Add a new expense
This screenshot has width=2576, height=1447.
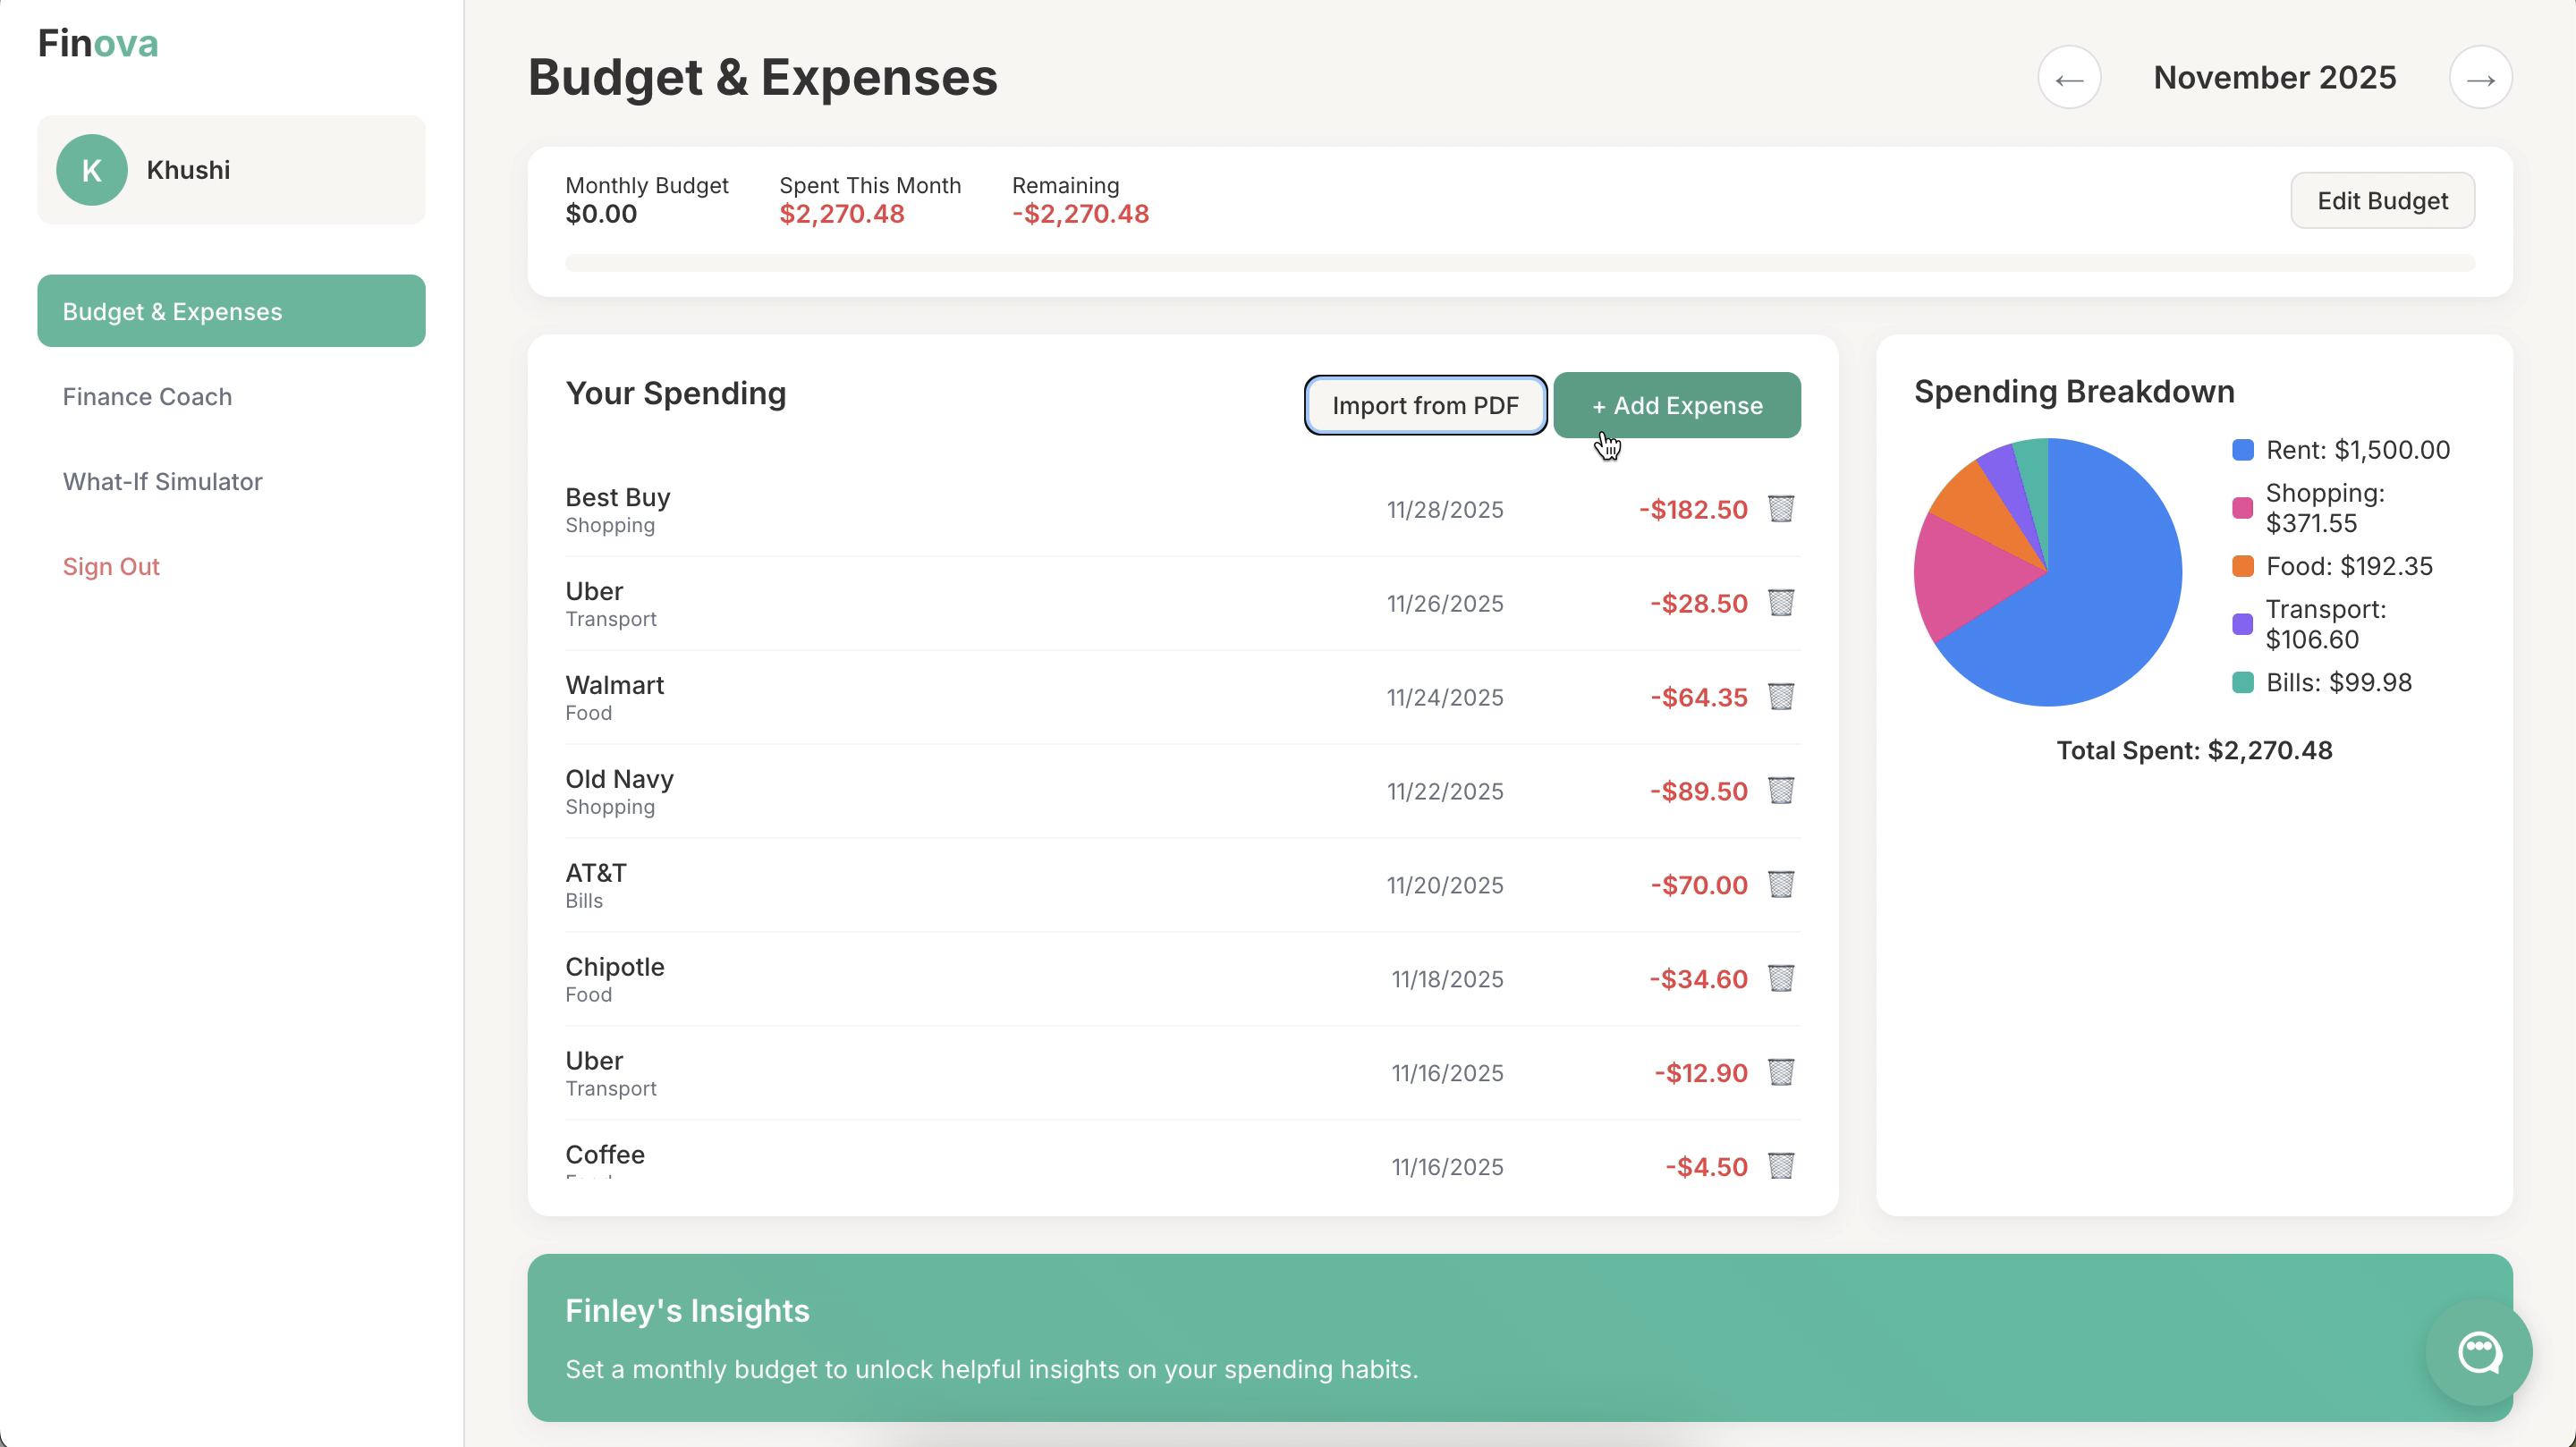pos(1676,406)
